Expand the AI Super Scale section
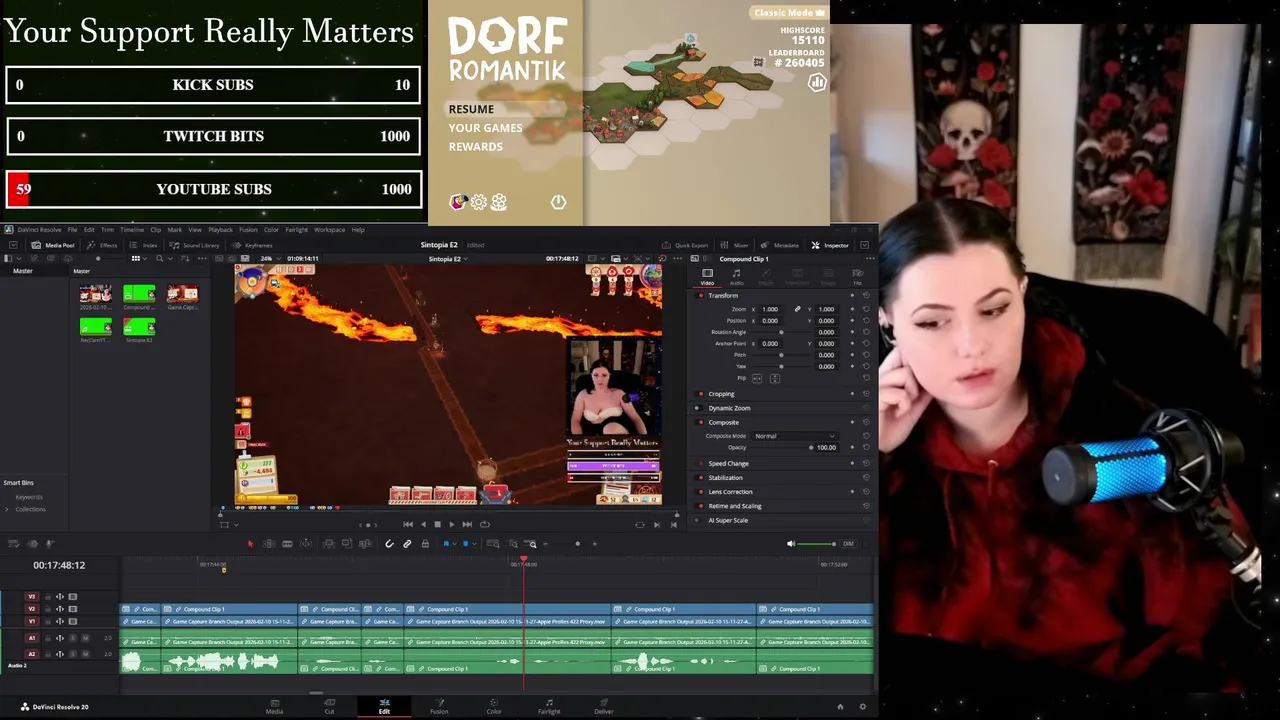 tap(728, 520)
